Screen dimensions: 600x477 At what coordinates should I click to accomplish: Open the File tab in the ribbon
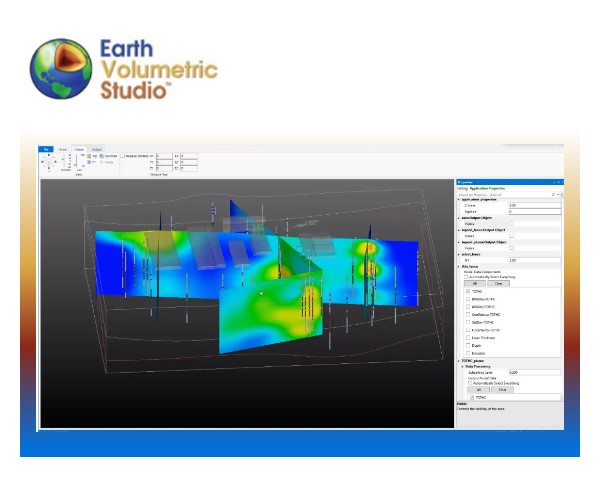[x=46, y=149]
